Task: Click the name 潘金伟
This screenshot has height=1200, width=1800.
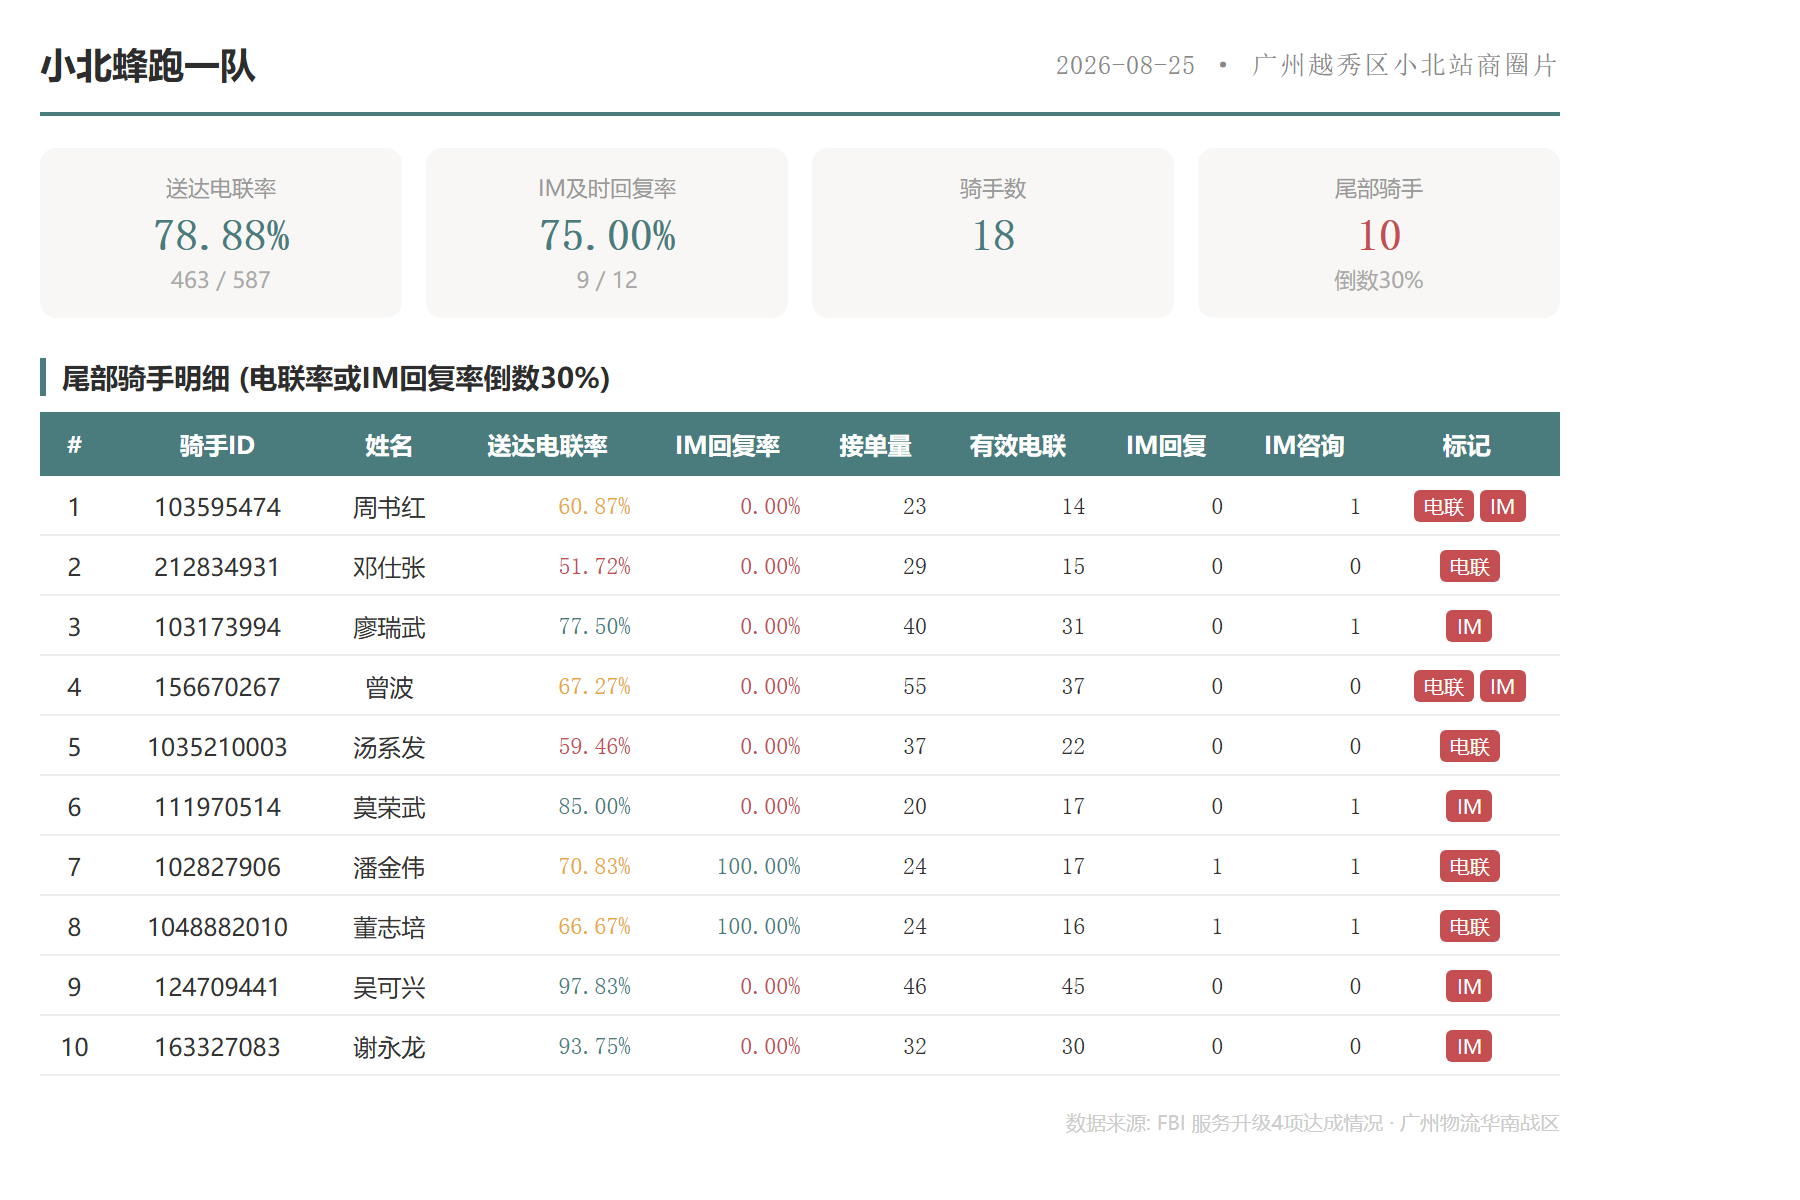Action: 389,867
